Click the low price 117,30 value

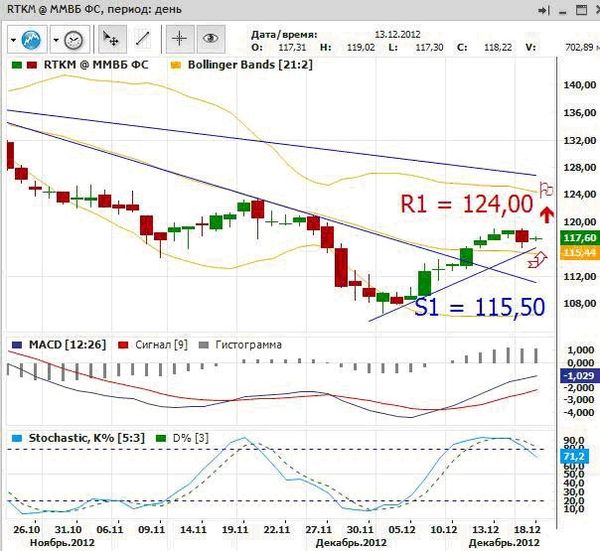[x=429, y=47]
